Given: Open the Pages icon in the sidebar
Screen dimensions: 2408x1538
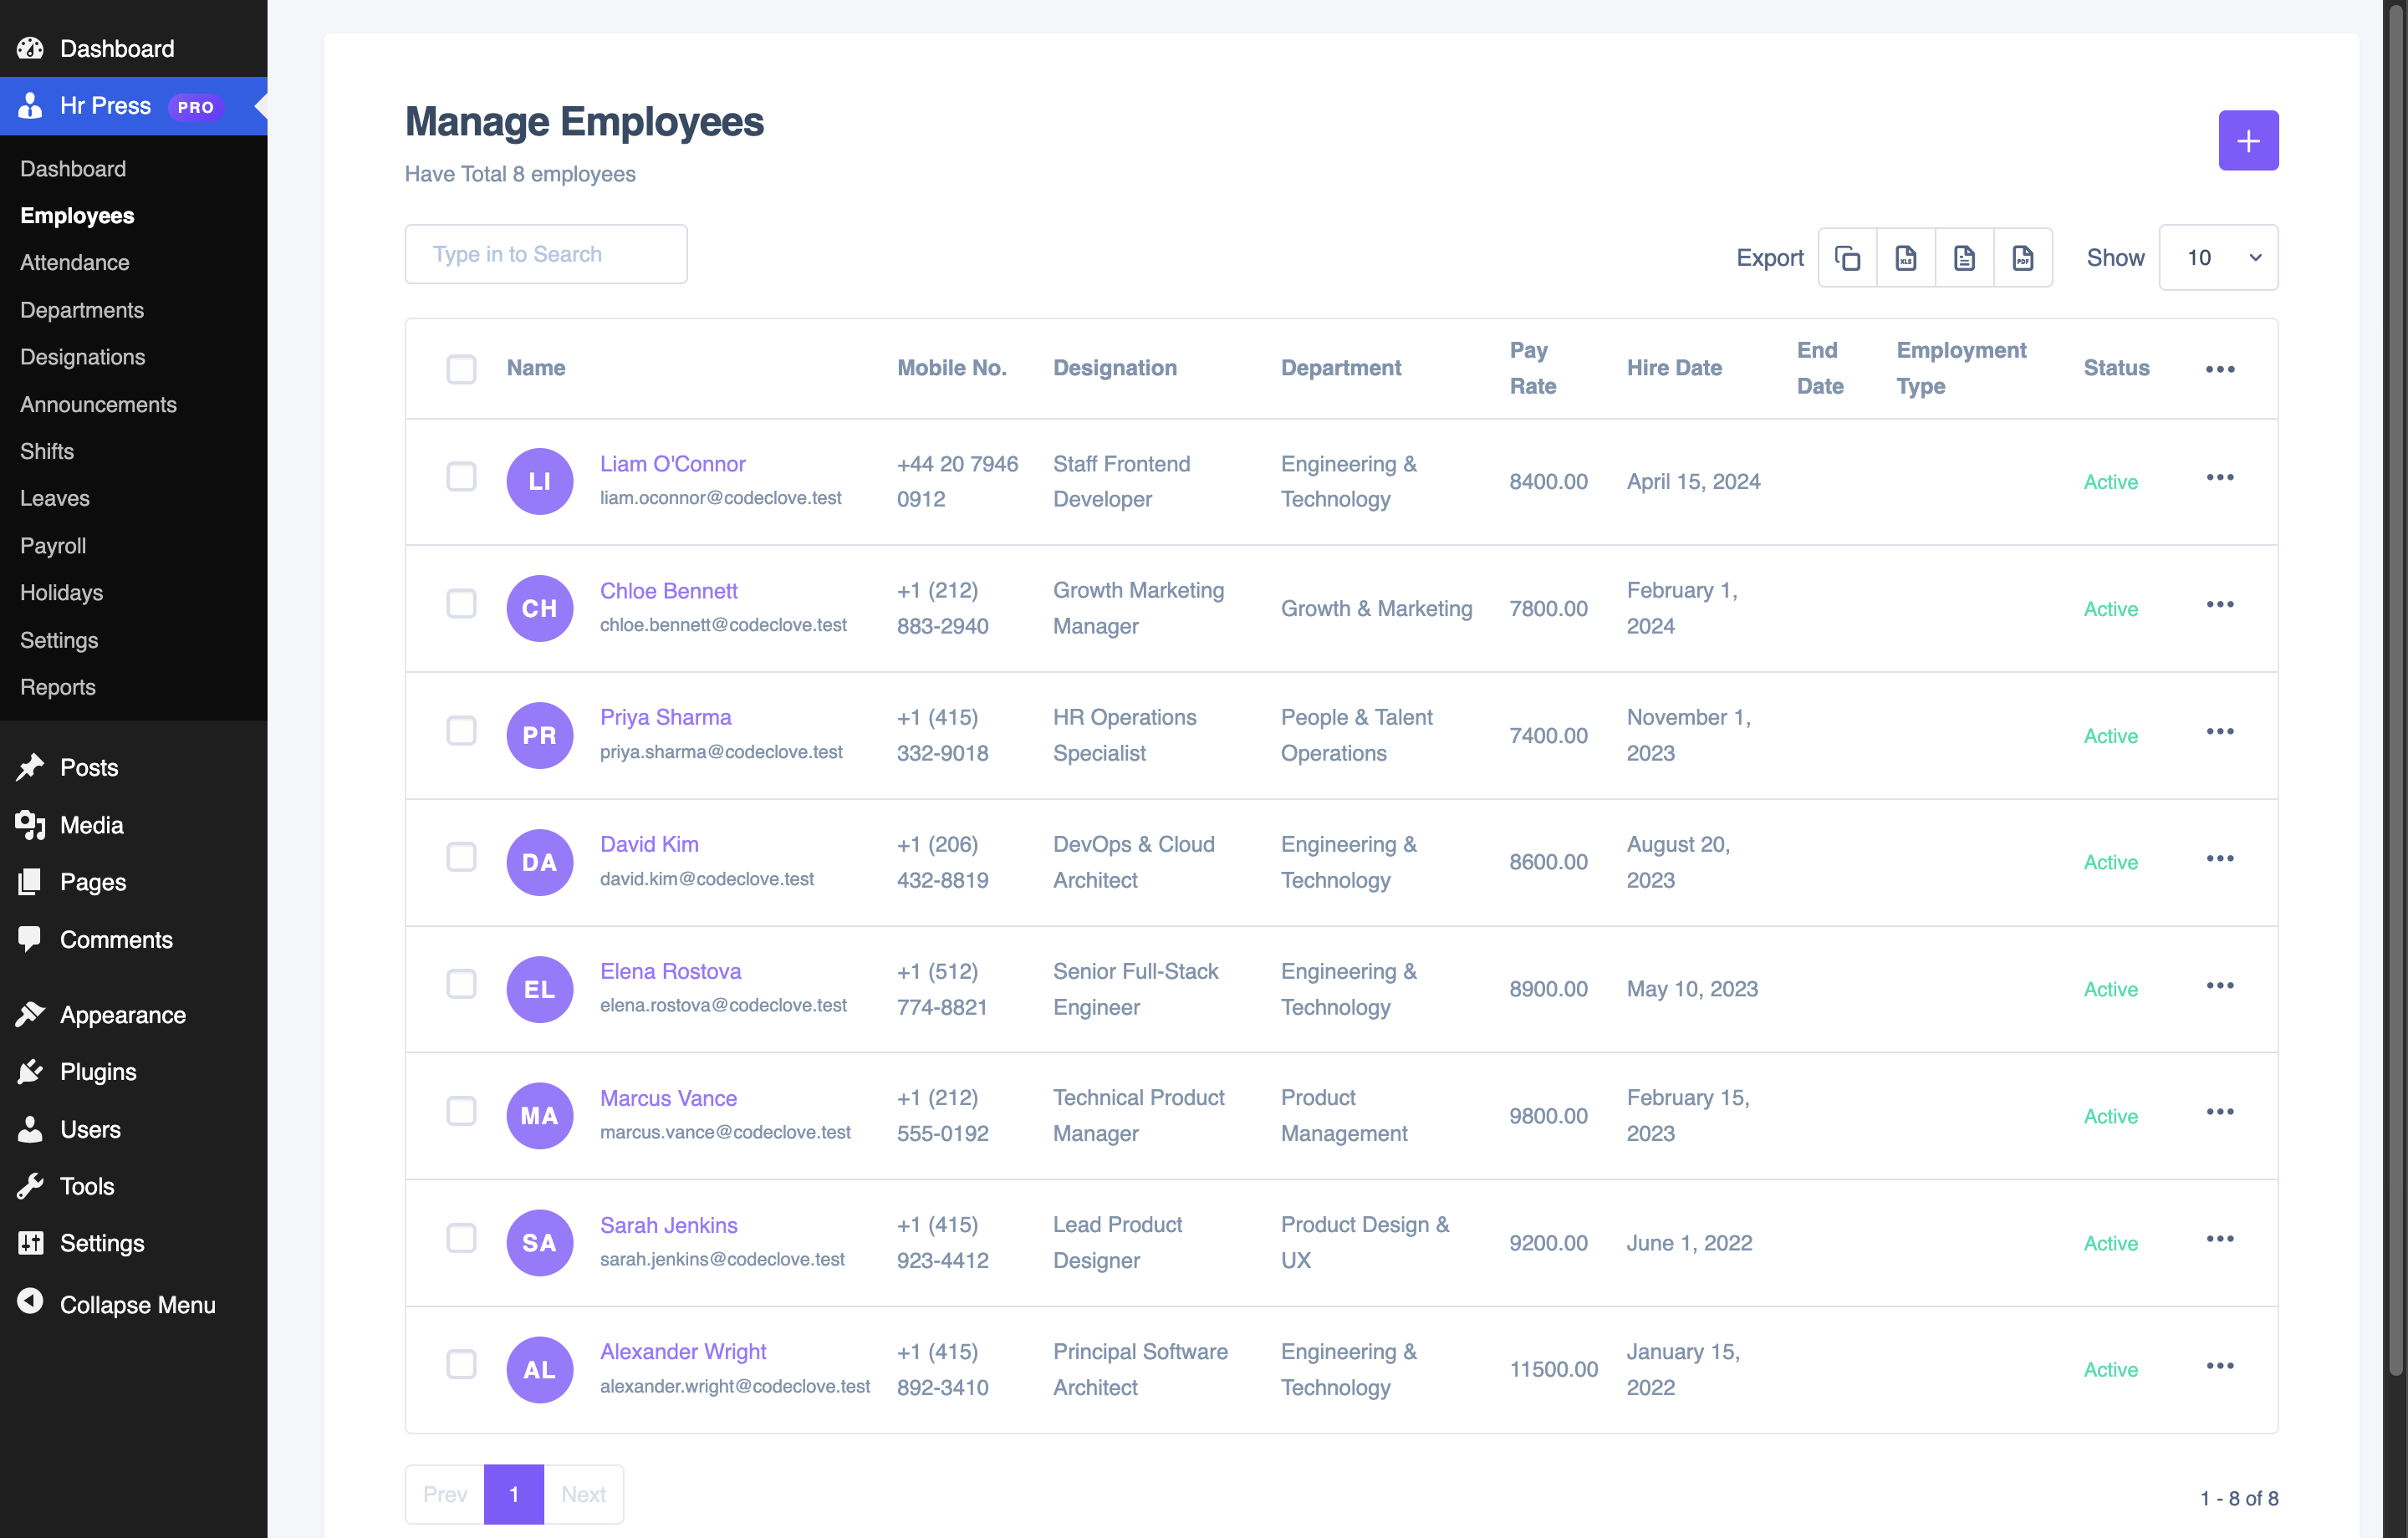Looking at the screenshot, I should [30, 882].
